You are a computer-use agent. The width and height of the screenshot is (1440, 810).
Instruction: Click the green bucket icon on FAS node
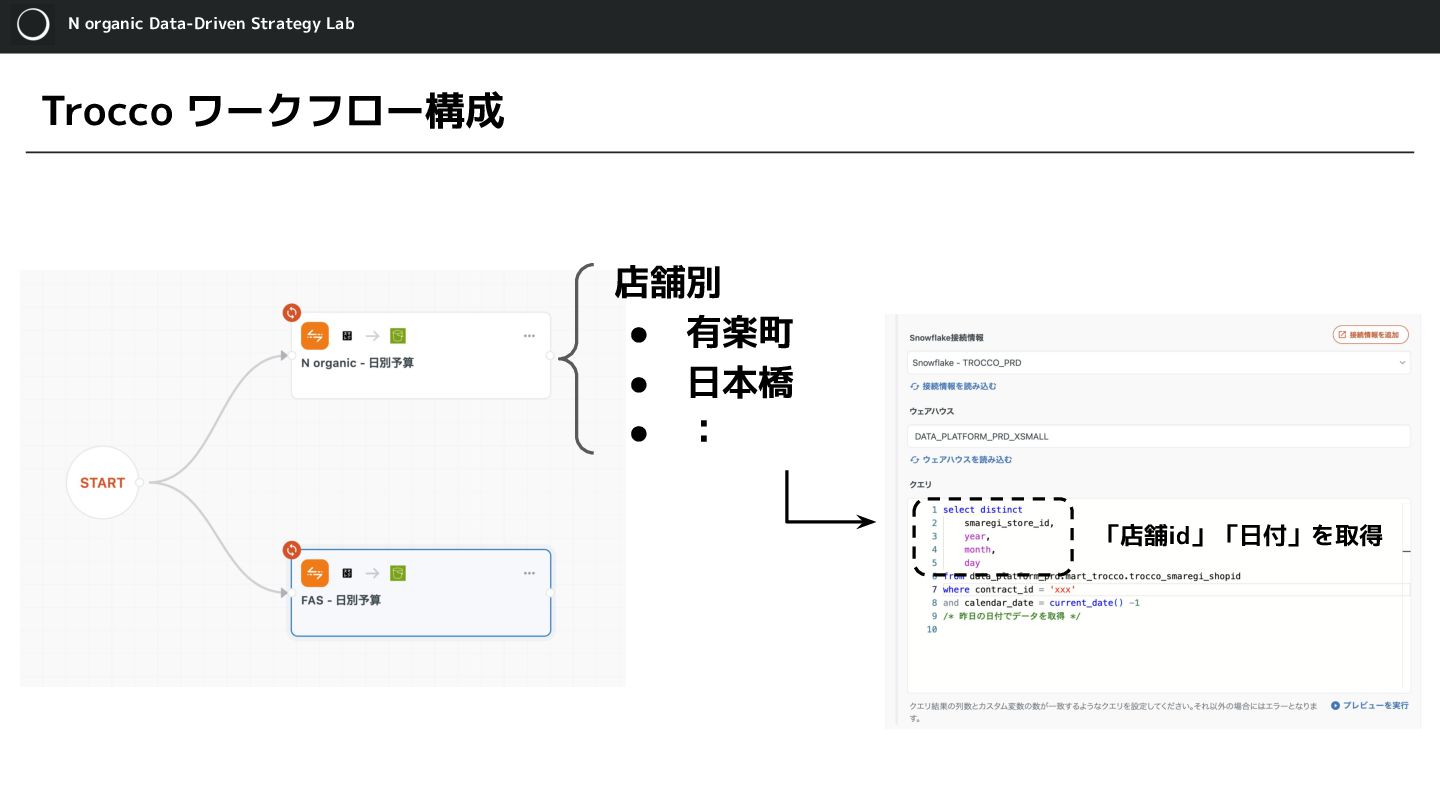coord(398,573)
